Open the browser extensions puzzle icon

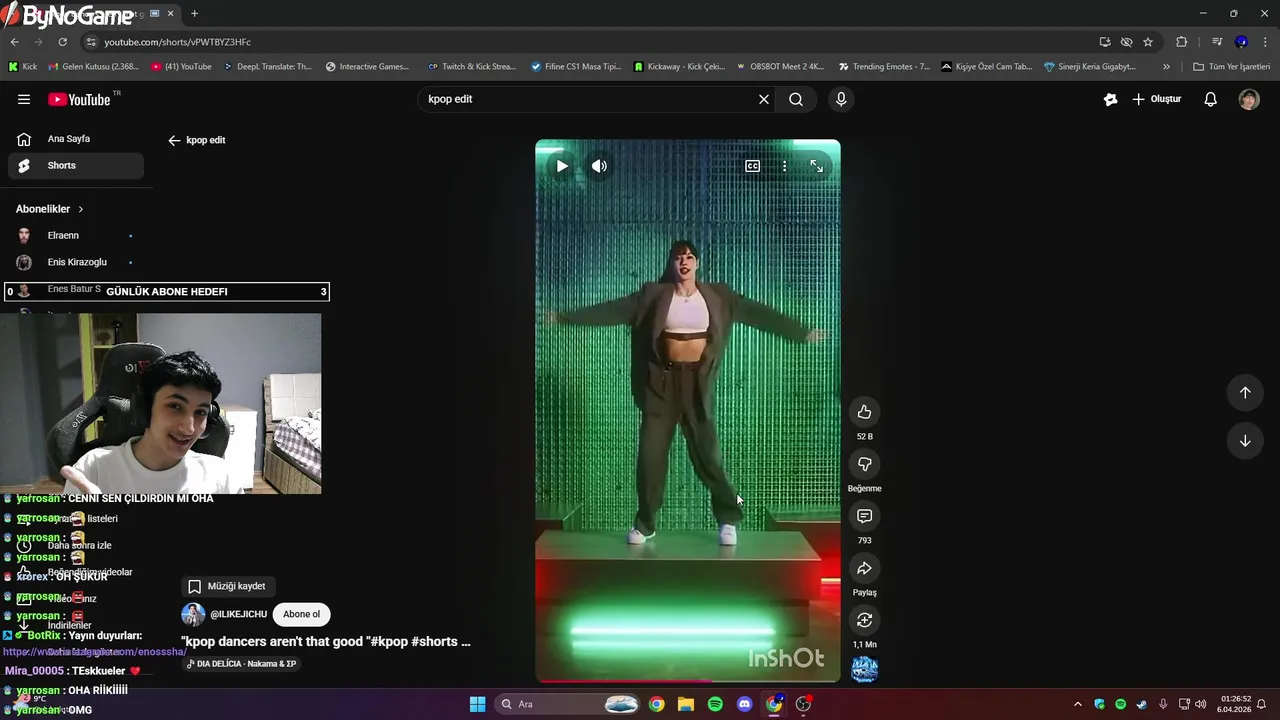[1181, 42]
